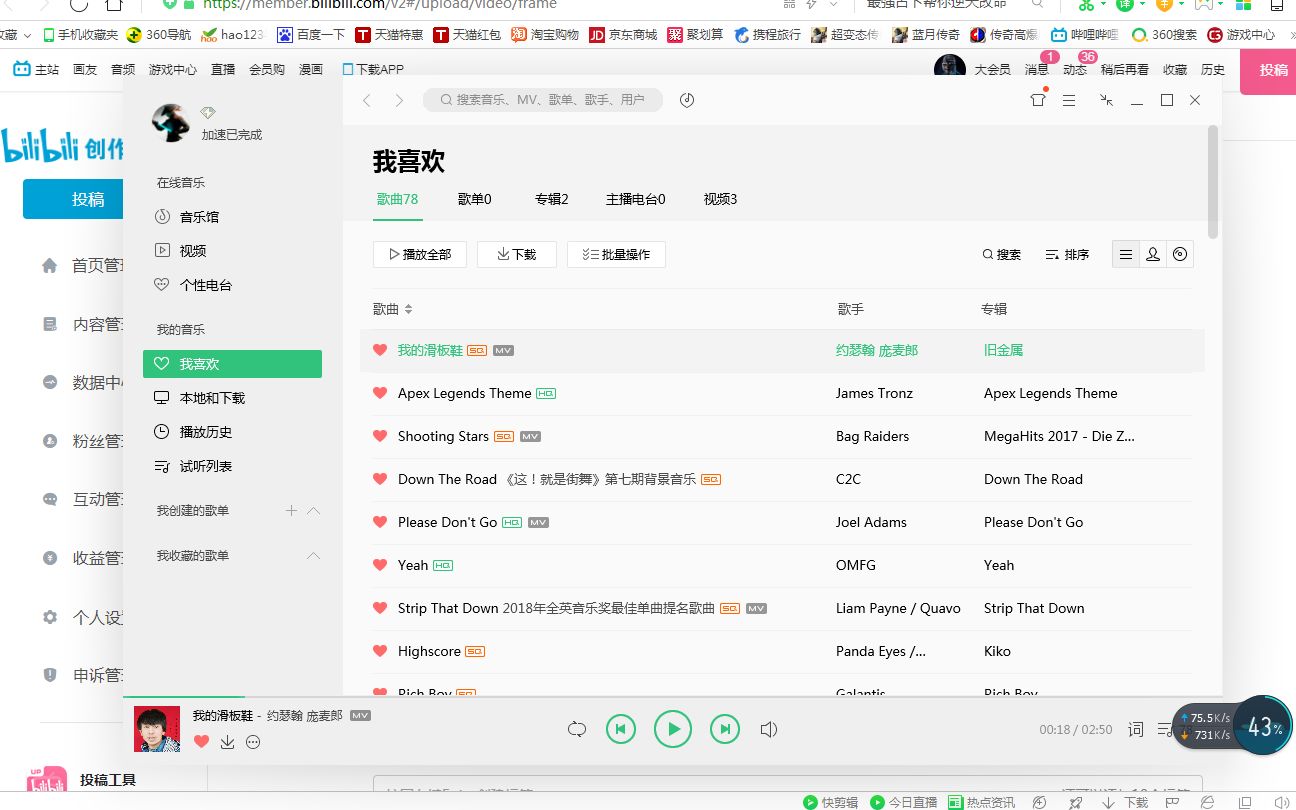Unlike the song 我的滑板鞋 heart

pos(380,350)
